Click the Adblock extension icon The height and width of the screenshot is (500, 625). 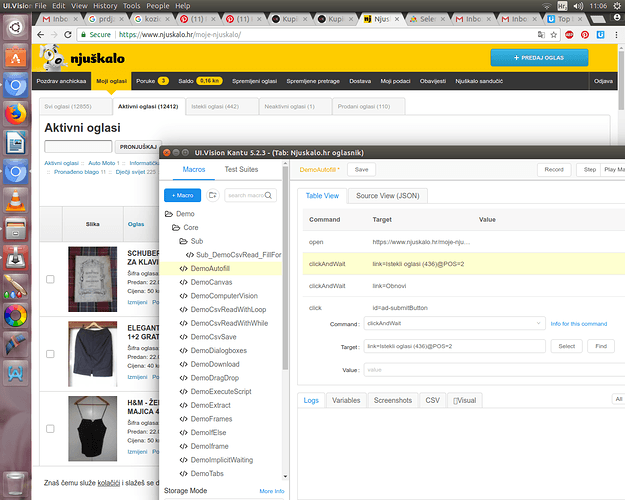pos(569,35)
